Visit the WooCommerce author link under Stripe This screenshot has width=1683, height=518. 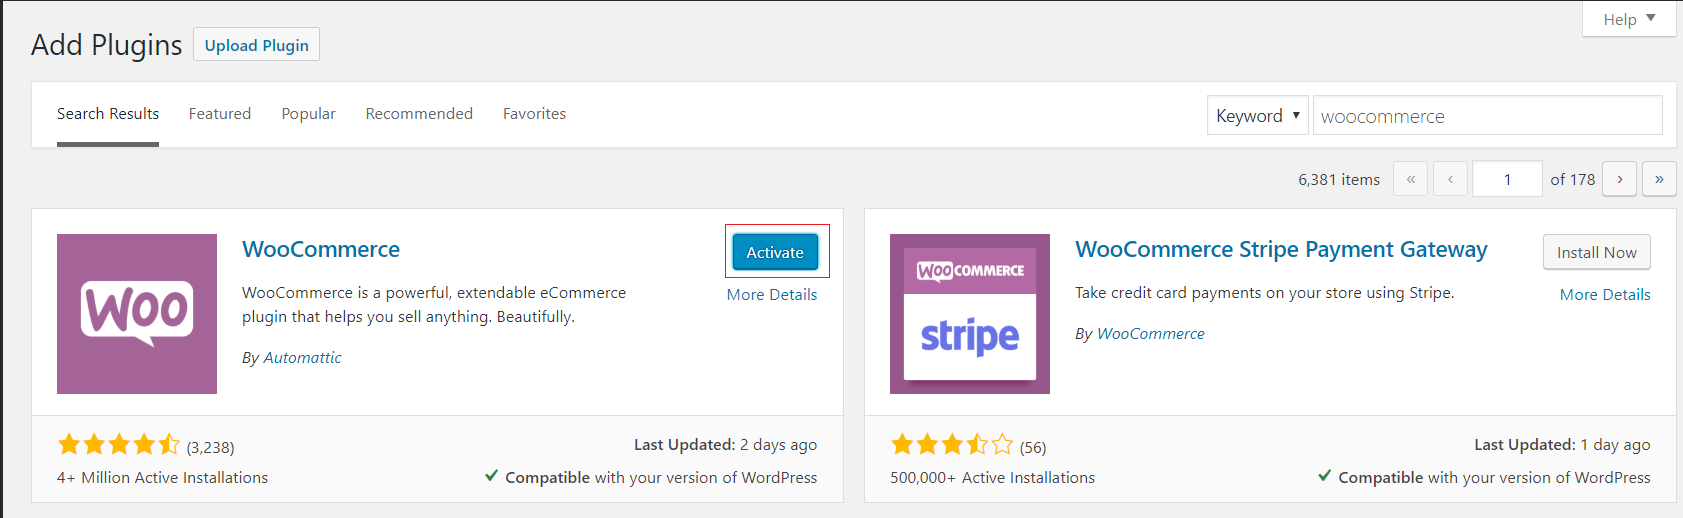1151,333
